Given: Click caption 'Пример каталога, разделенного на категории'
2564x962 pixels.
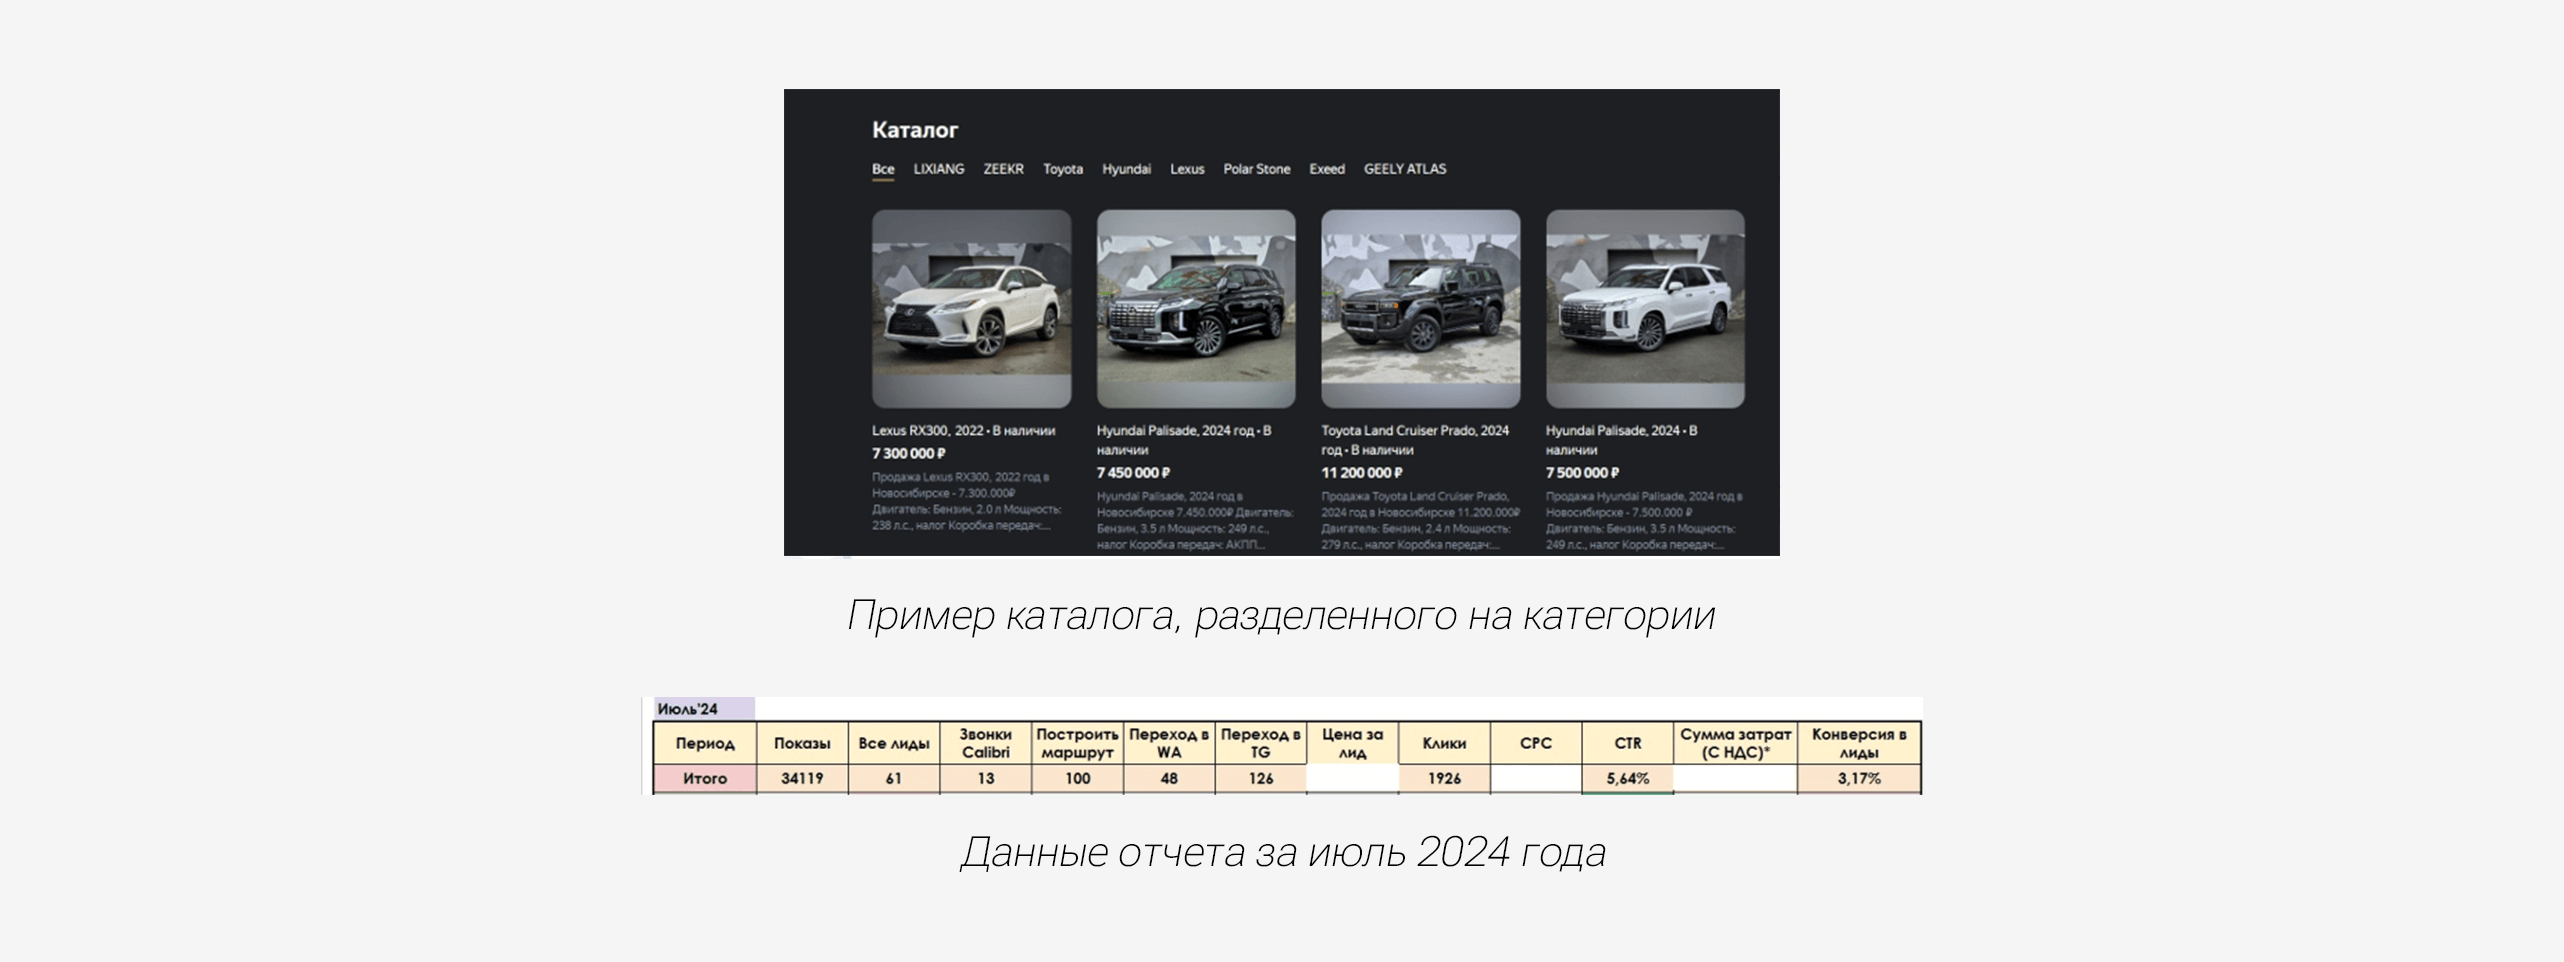Looking at the screenshot, I should [x=1281, y=615].
